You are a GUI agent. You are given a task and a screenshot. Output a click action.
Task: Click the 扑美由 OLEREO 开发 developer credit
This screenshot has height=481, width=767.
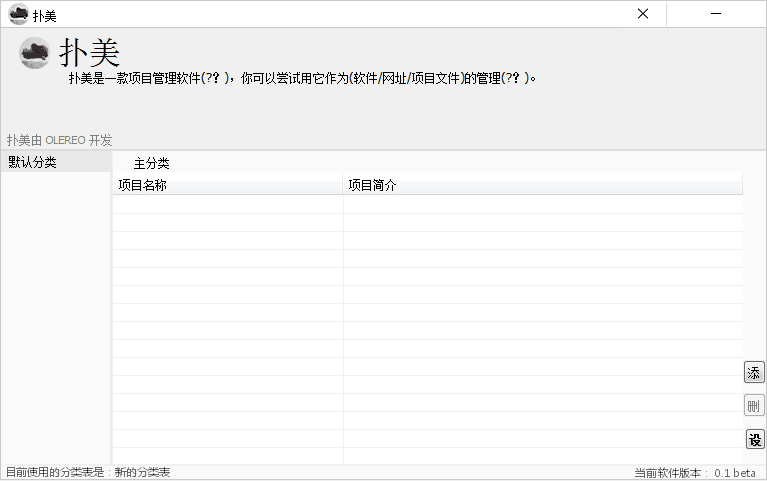click(x=60, y=140)
